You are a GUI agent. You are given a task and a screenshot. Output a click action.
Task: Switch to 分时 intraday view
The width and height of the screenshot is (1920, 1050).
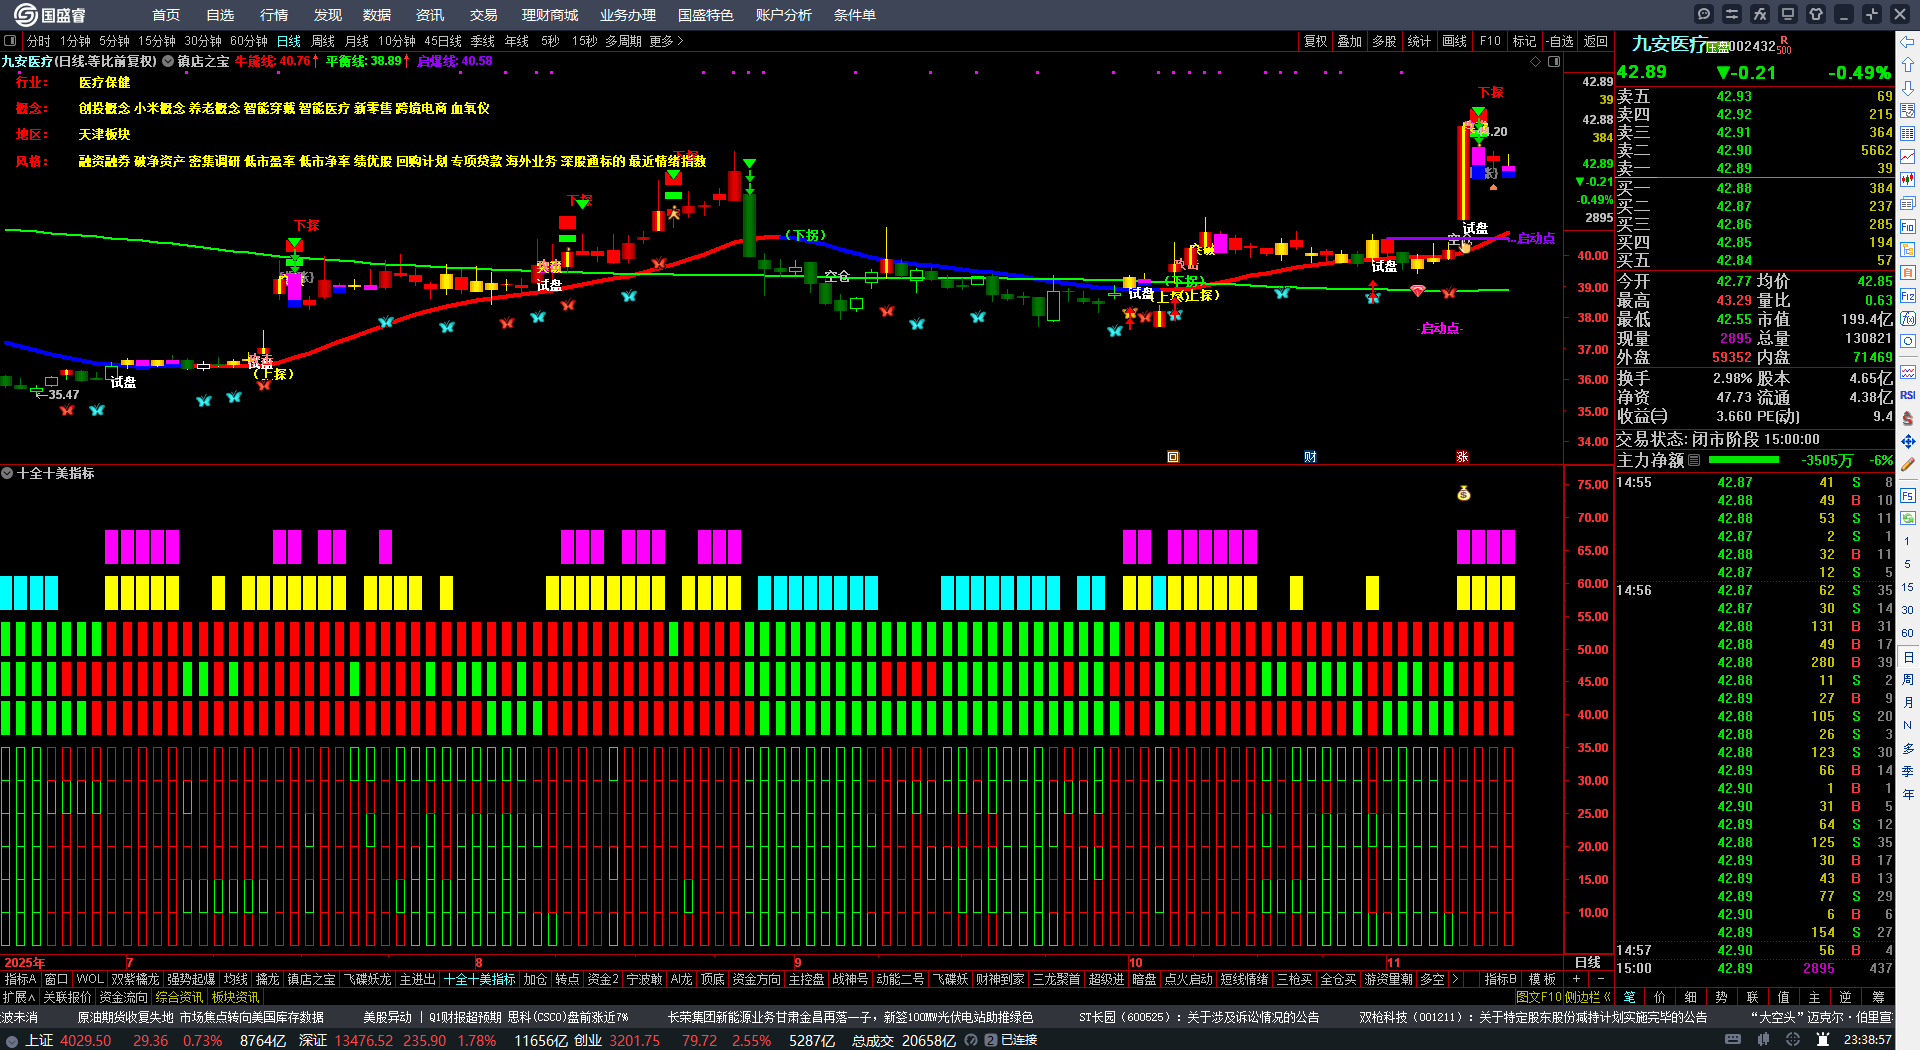pyautogui.click(x=38, y=41)
